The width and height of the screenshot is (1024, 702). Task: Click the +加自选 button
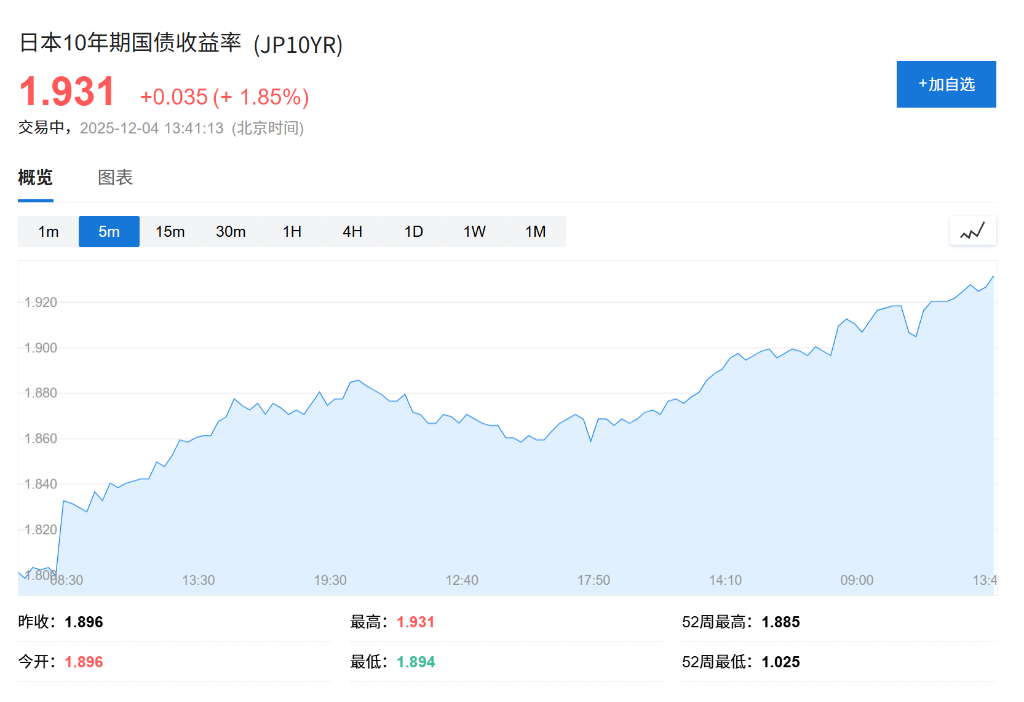[x=945, y=84]
